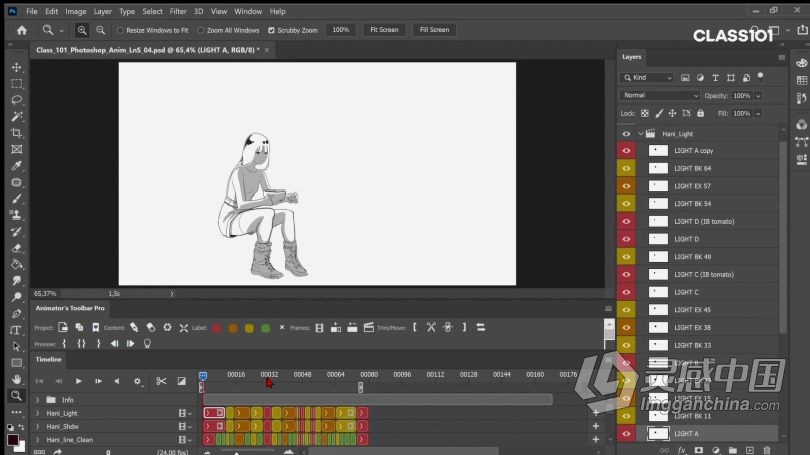Collapse the Hani_Light group in Layers
Screen dimensions: 810x455
641,134
